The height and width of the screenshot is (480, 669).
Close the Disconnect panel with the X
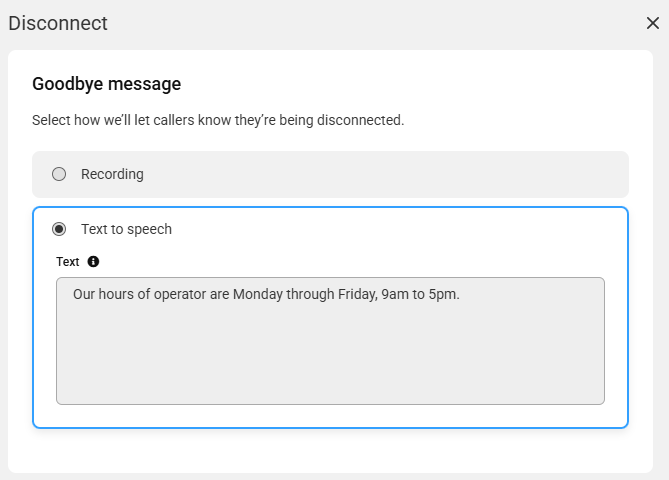[652, 23]
